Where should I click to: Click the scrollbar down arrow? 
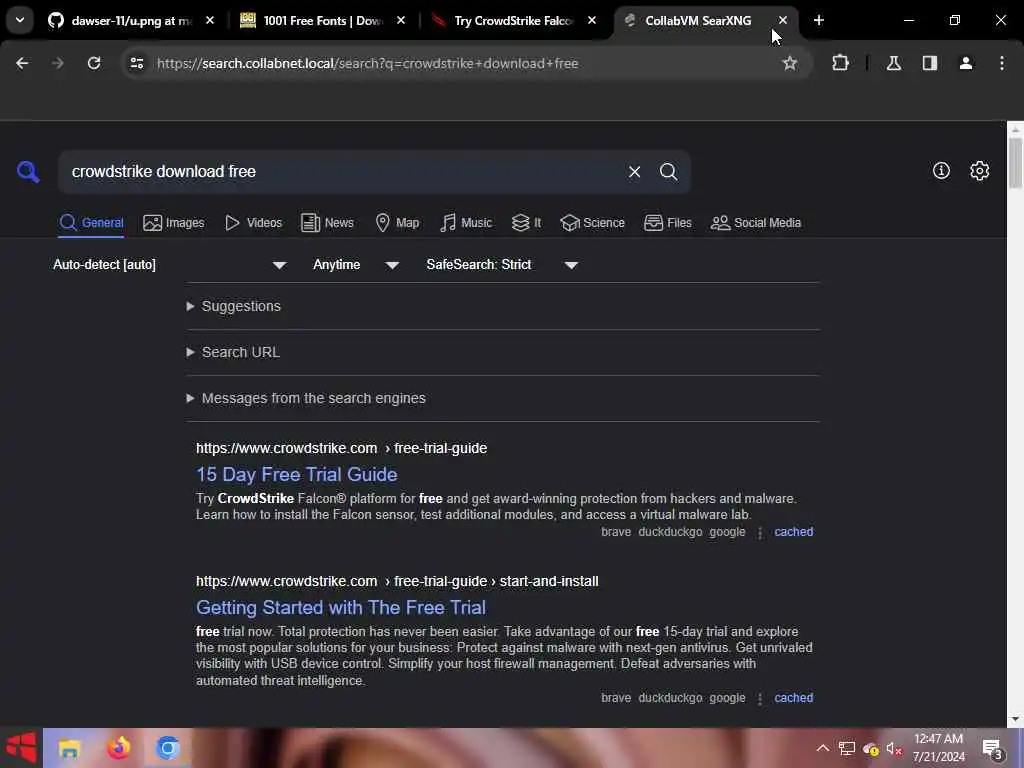[1015, 719]
